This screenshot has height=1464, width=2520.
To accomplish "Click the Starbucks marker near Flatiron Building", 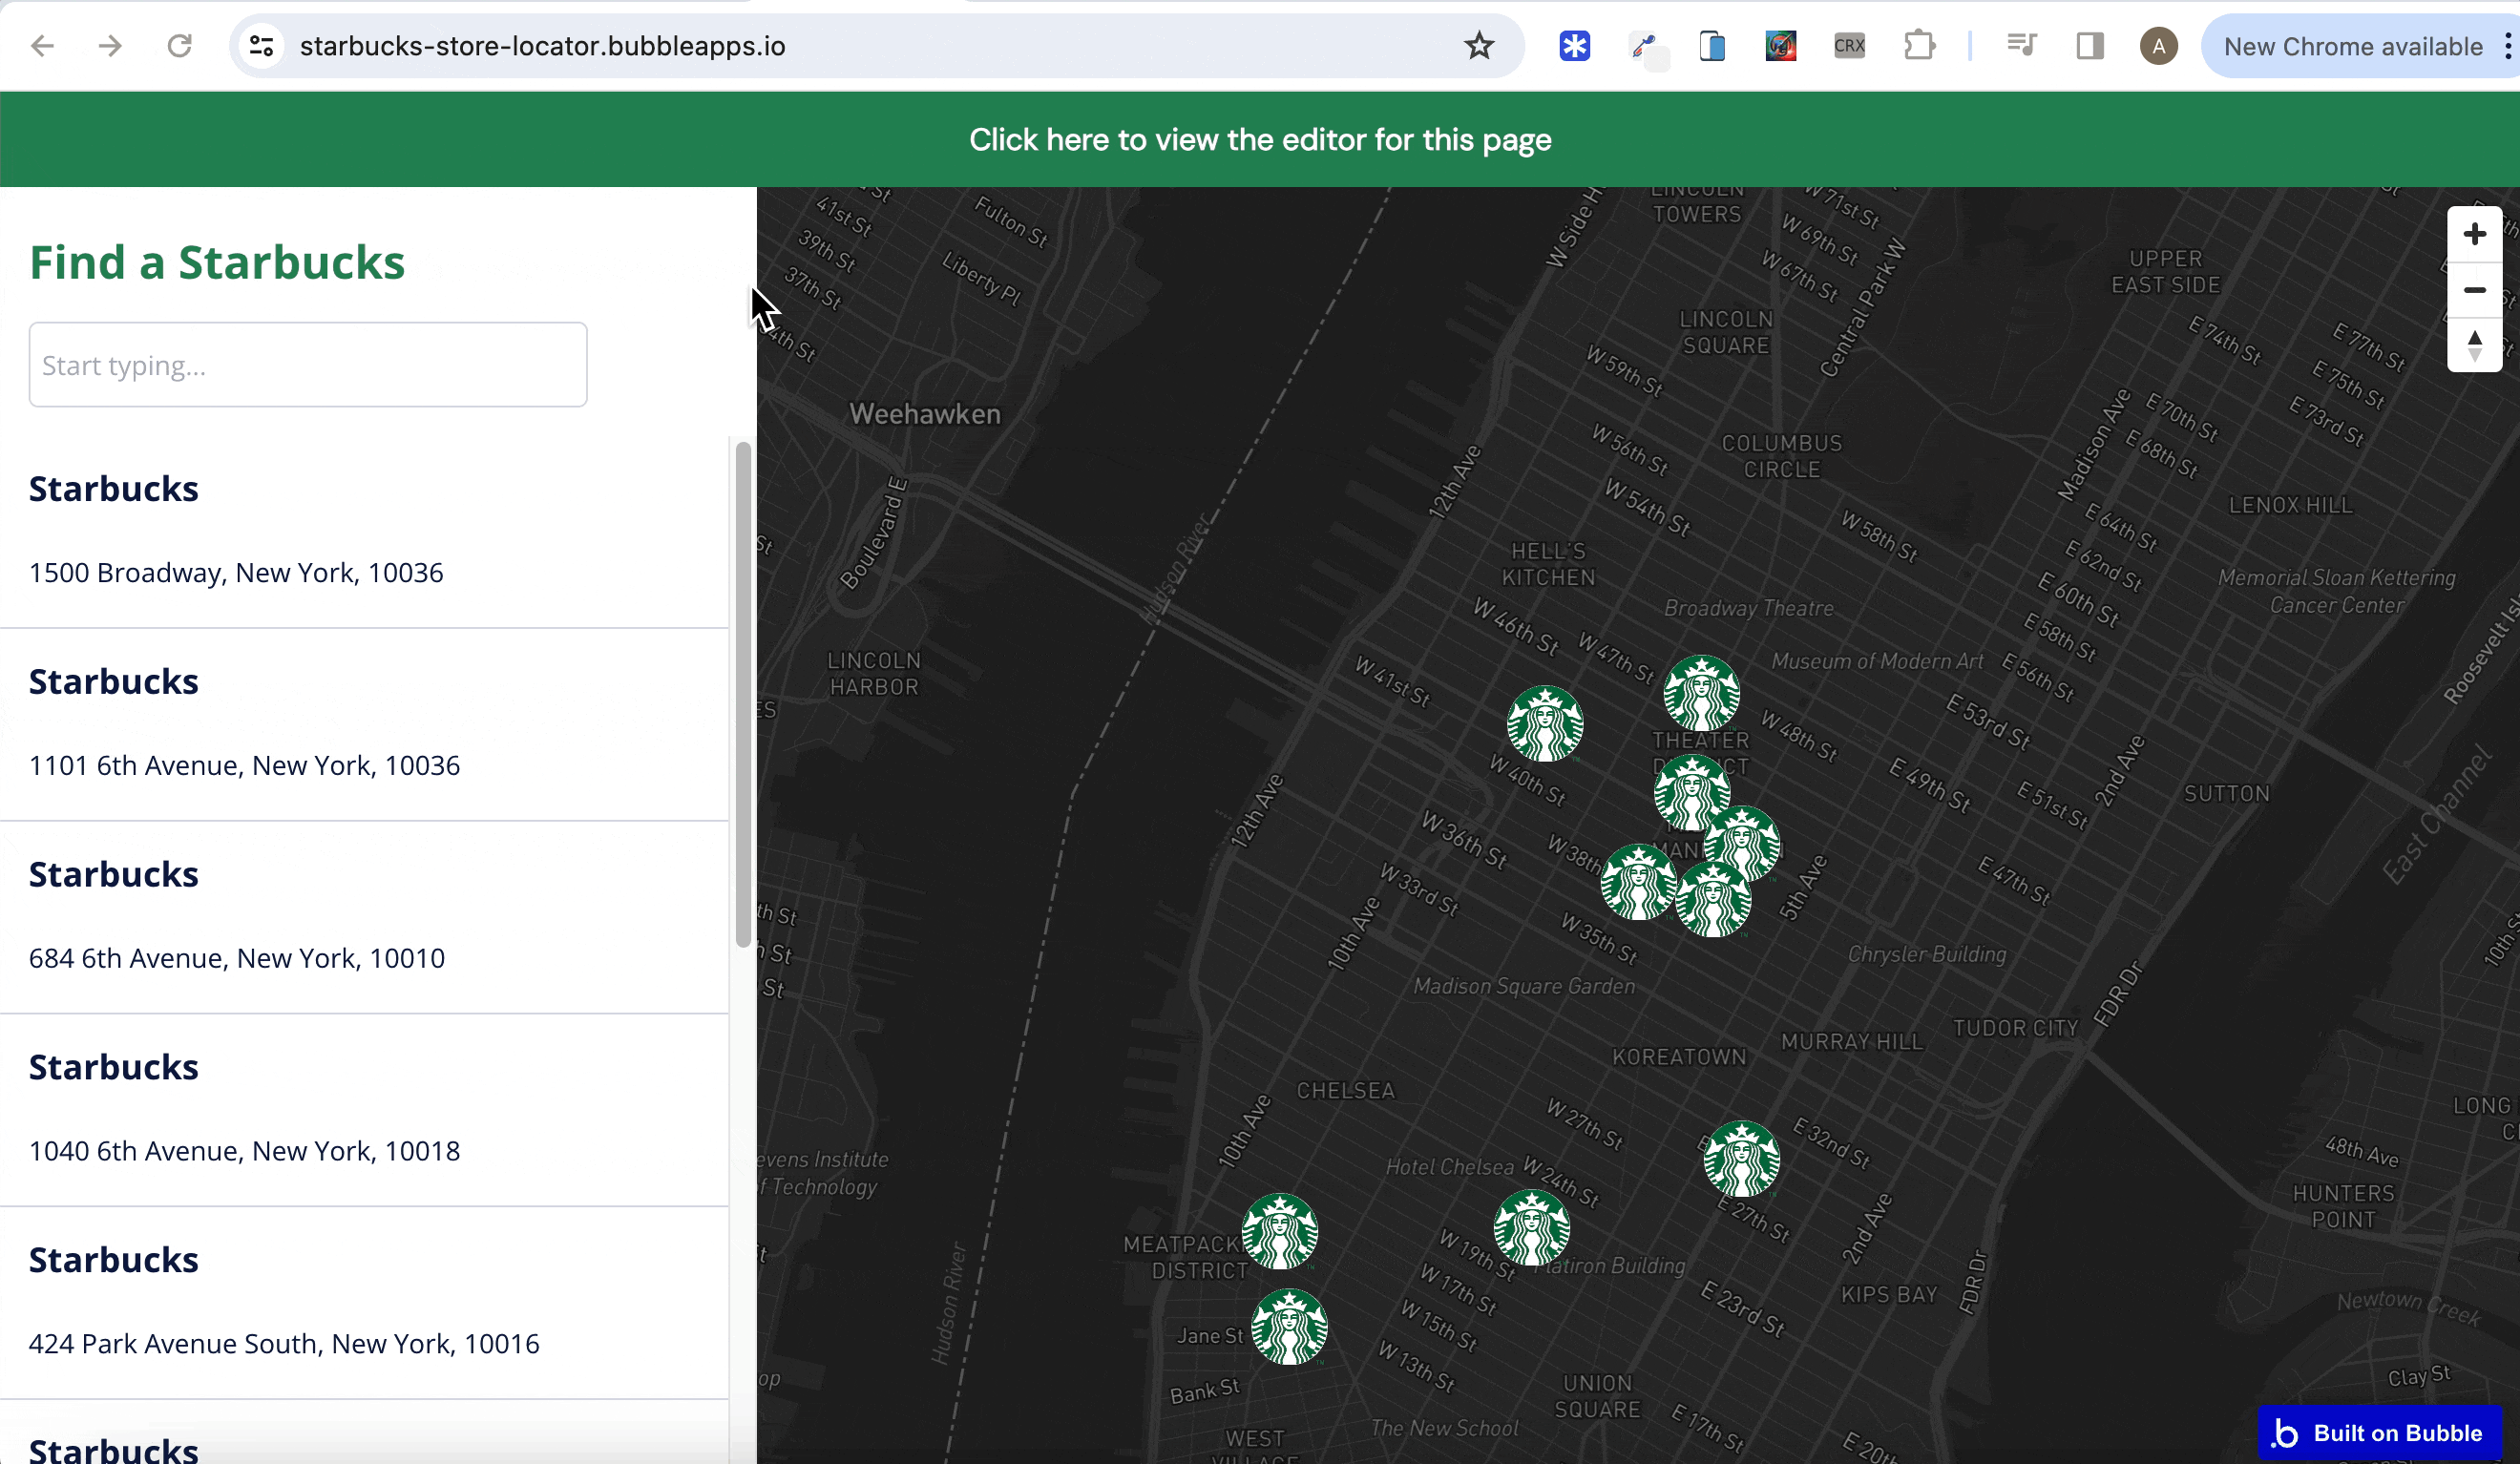I will (x=1531, y=1227).
